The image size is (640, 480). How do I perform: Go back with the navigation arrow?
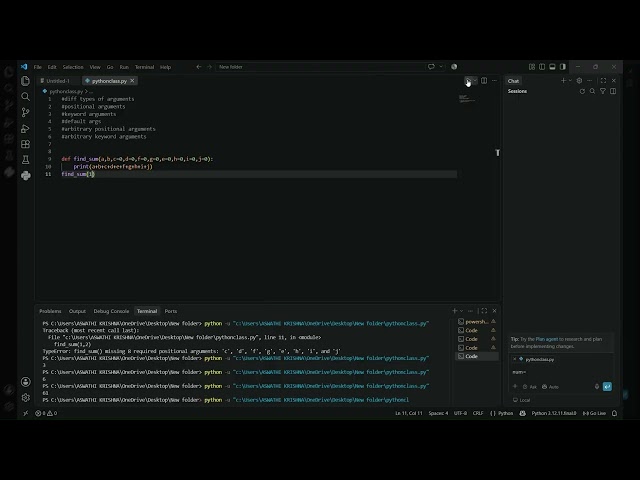pos(199,67)
